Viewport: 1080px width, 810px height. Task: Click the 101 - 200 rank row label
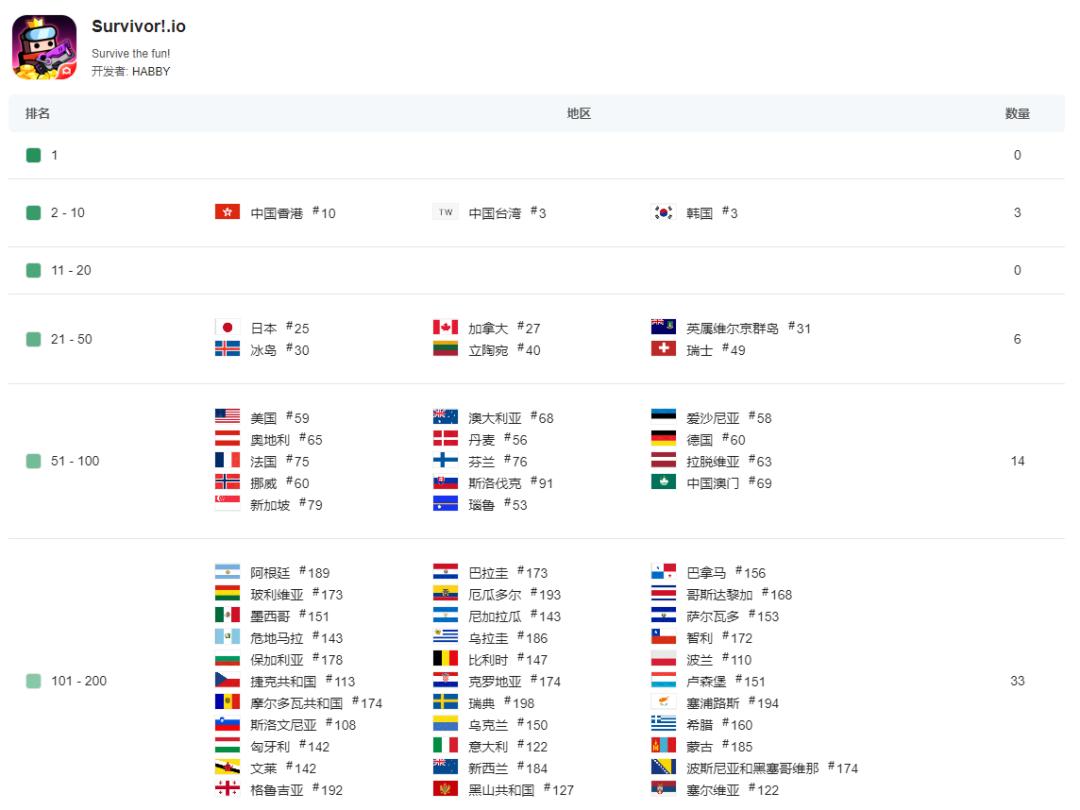pyautogui.click(x=79, y=681)
